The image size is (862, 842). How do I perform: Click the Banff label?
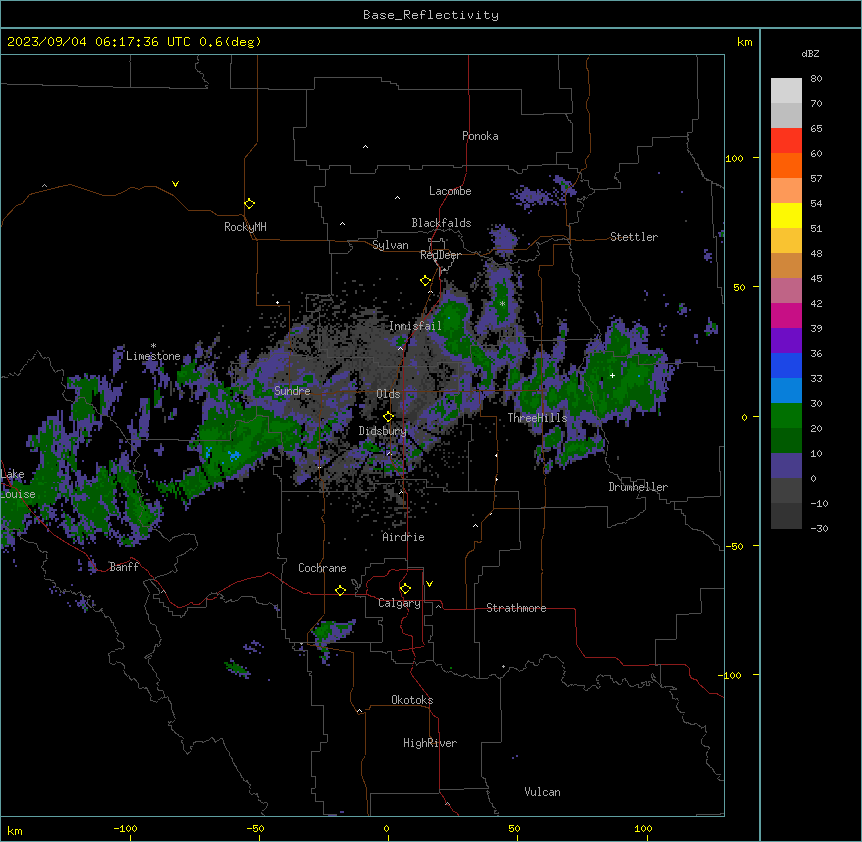124,567
